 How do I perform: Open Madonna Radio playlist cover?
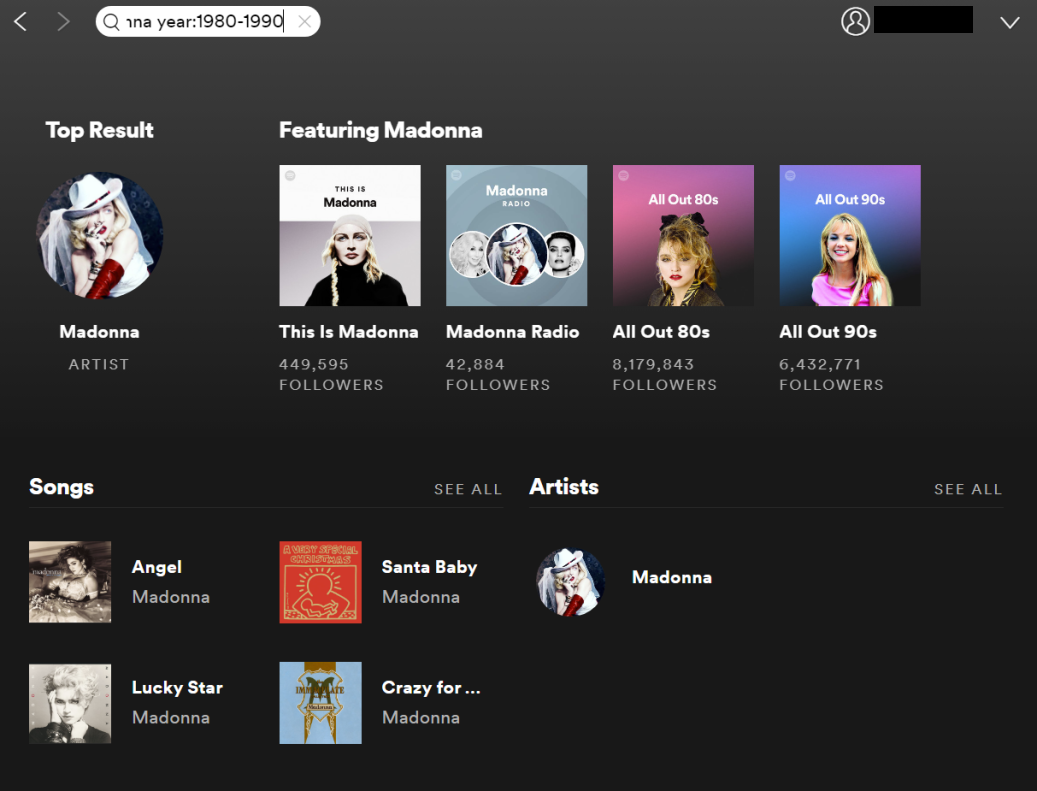tap(517, 235)
